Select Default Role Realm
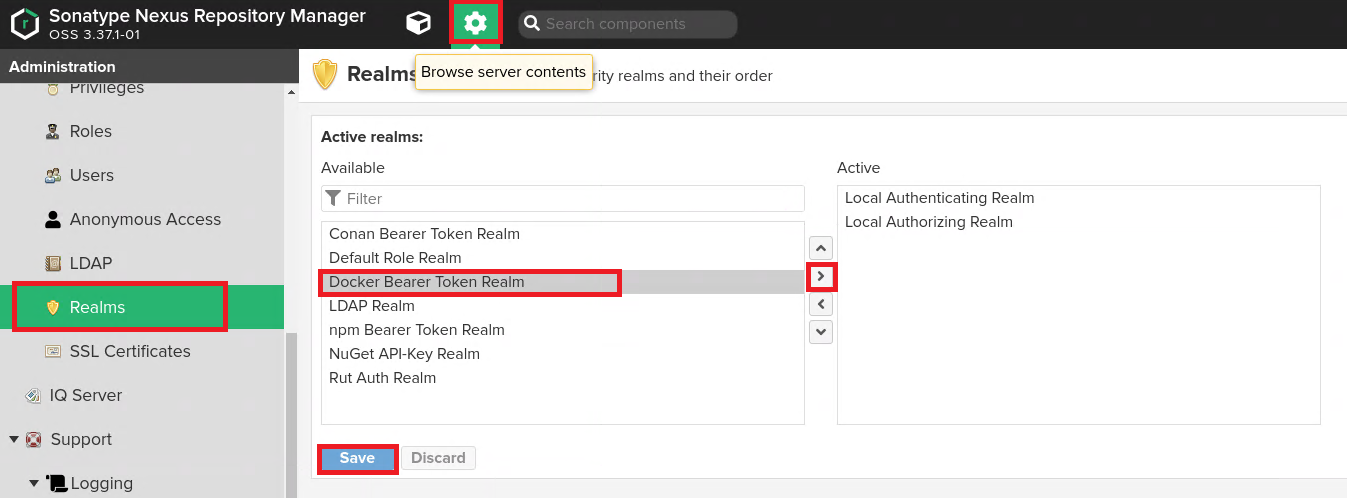This screenshot has width=1347, height=498. [x=563, y=258]
